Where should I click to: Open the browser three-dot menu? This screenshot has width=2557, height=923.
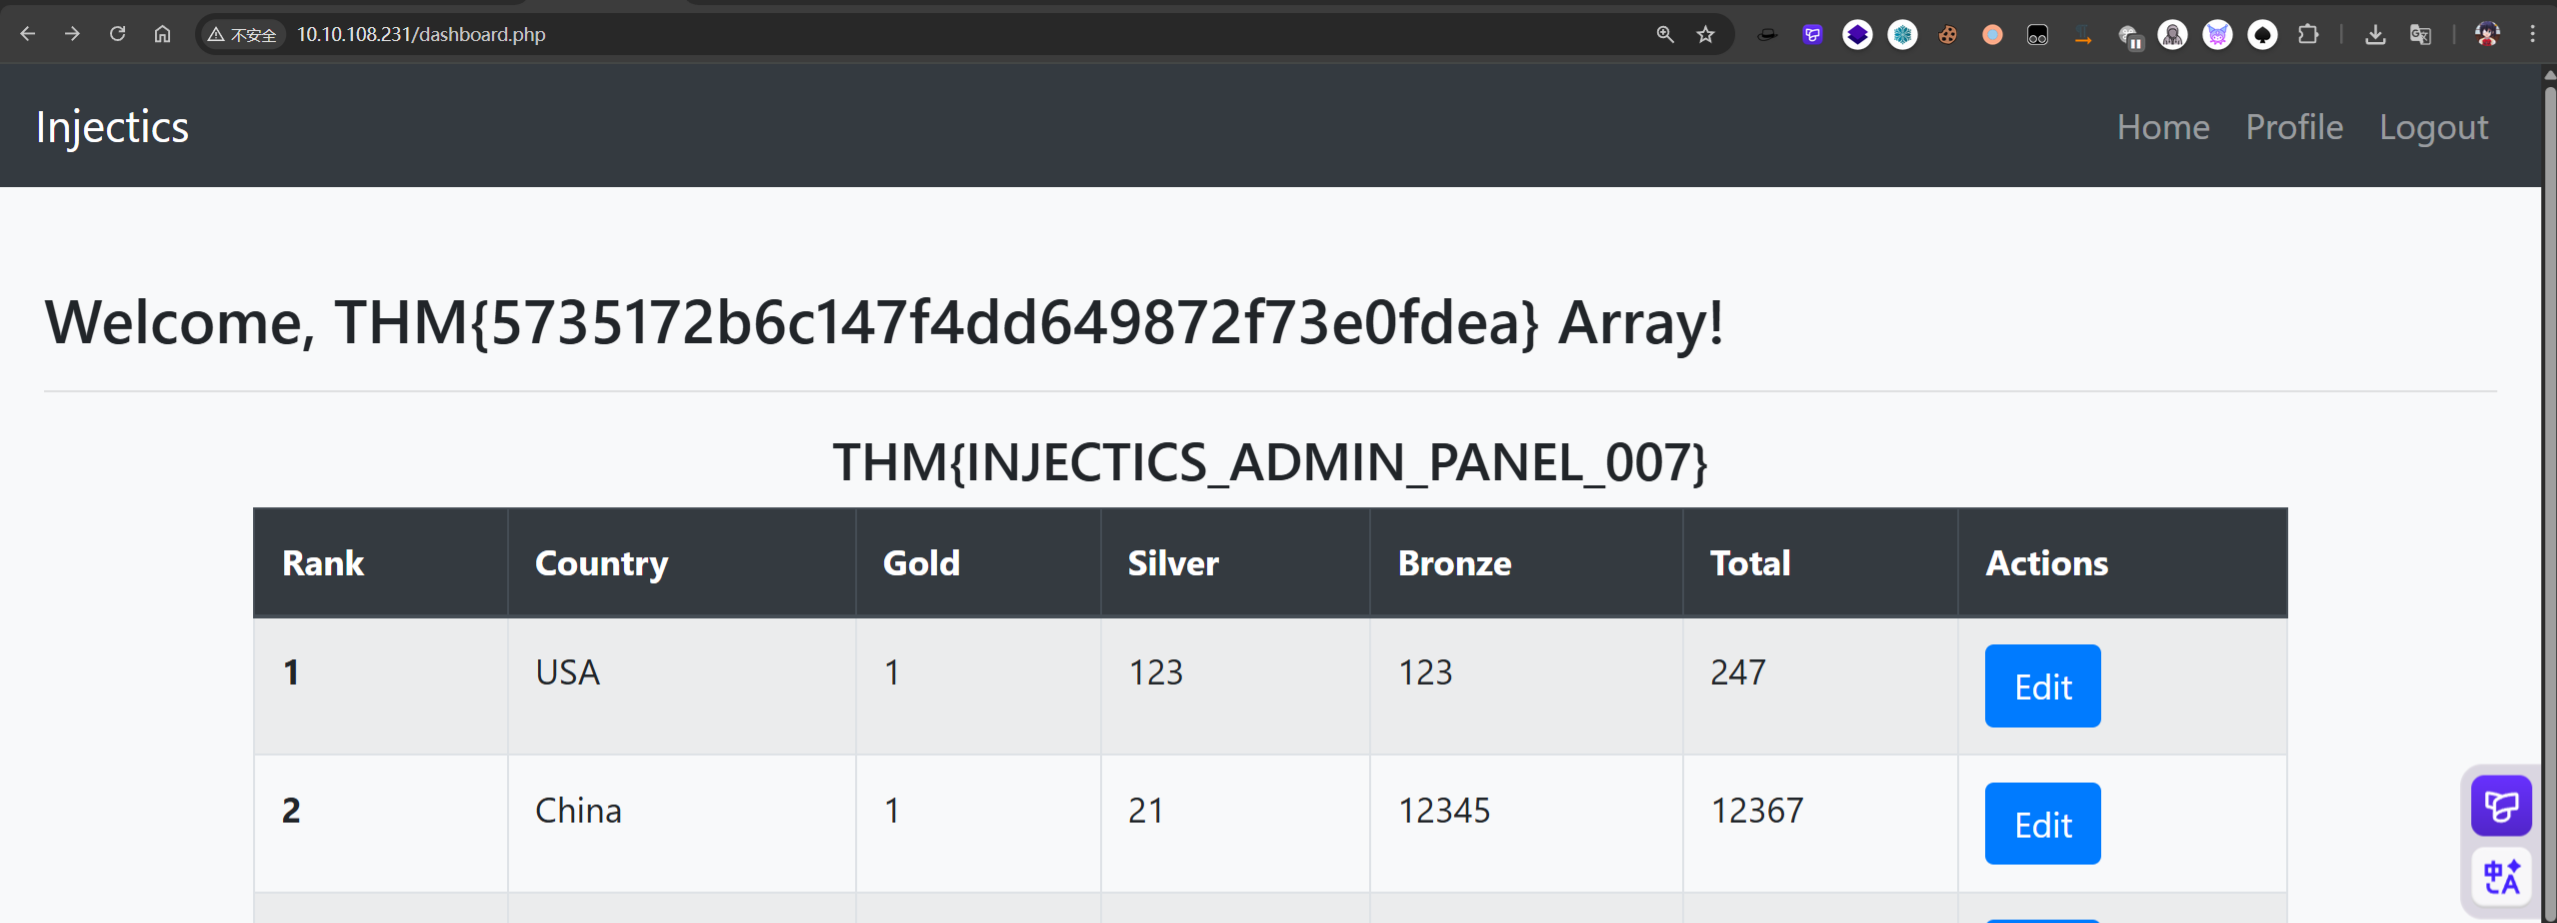tap(2533, 35)
